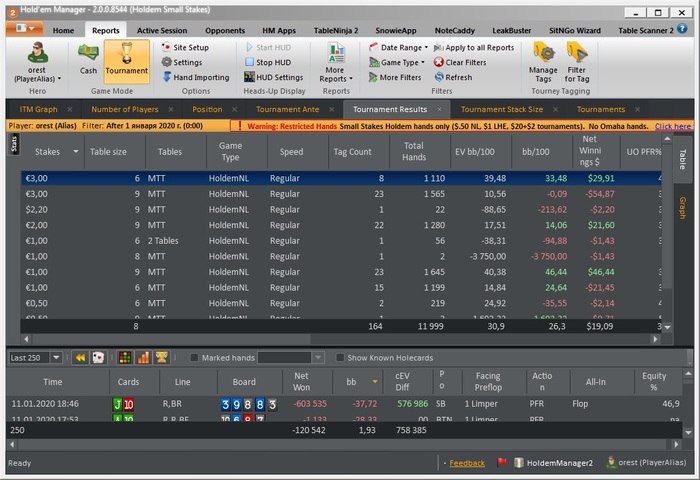
Task: Click the red flag status icon
Action: coord(502,463)
